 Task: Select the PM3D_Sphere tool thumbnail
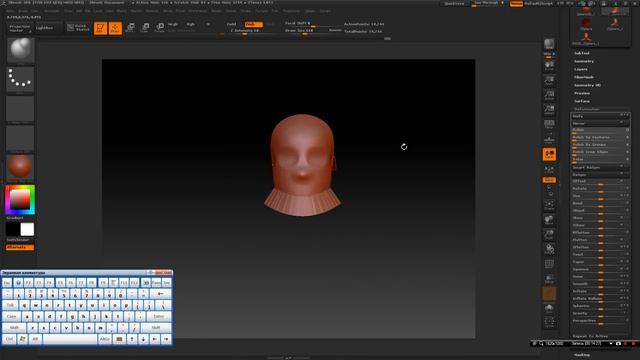point(586,38)
